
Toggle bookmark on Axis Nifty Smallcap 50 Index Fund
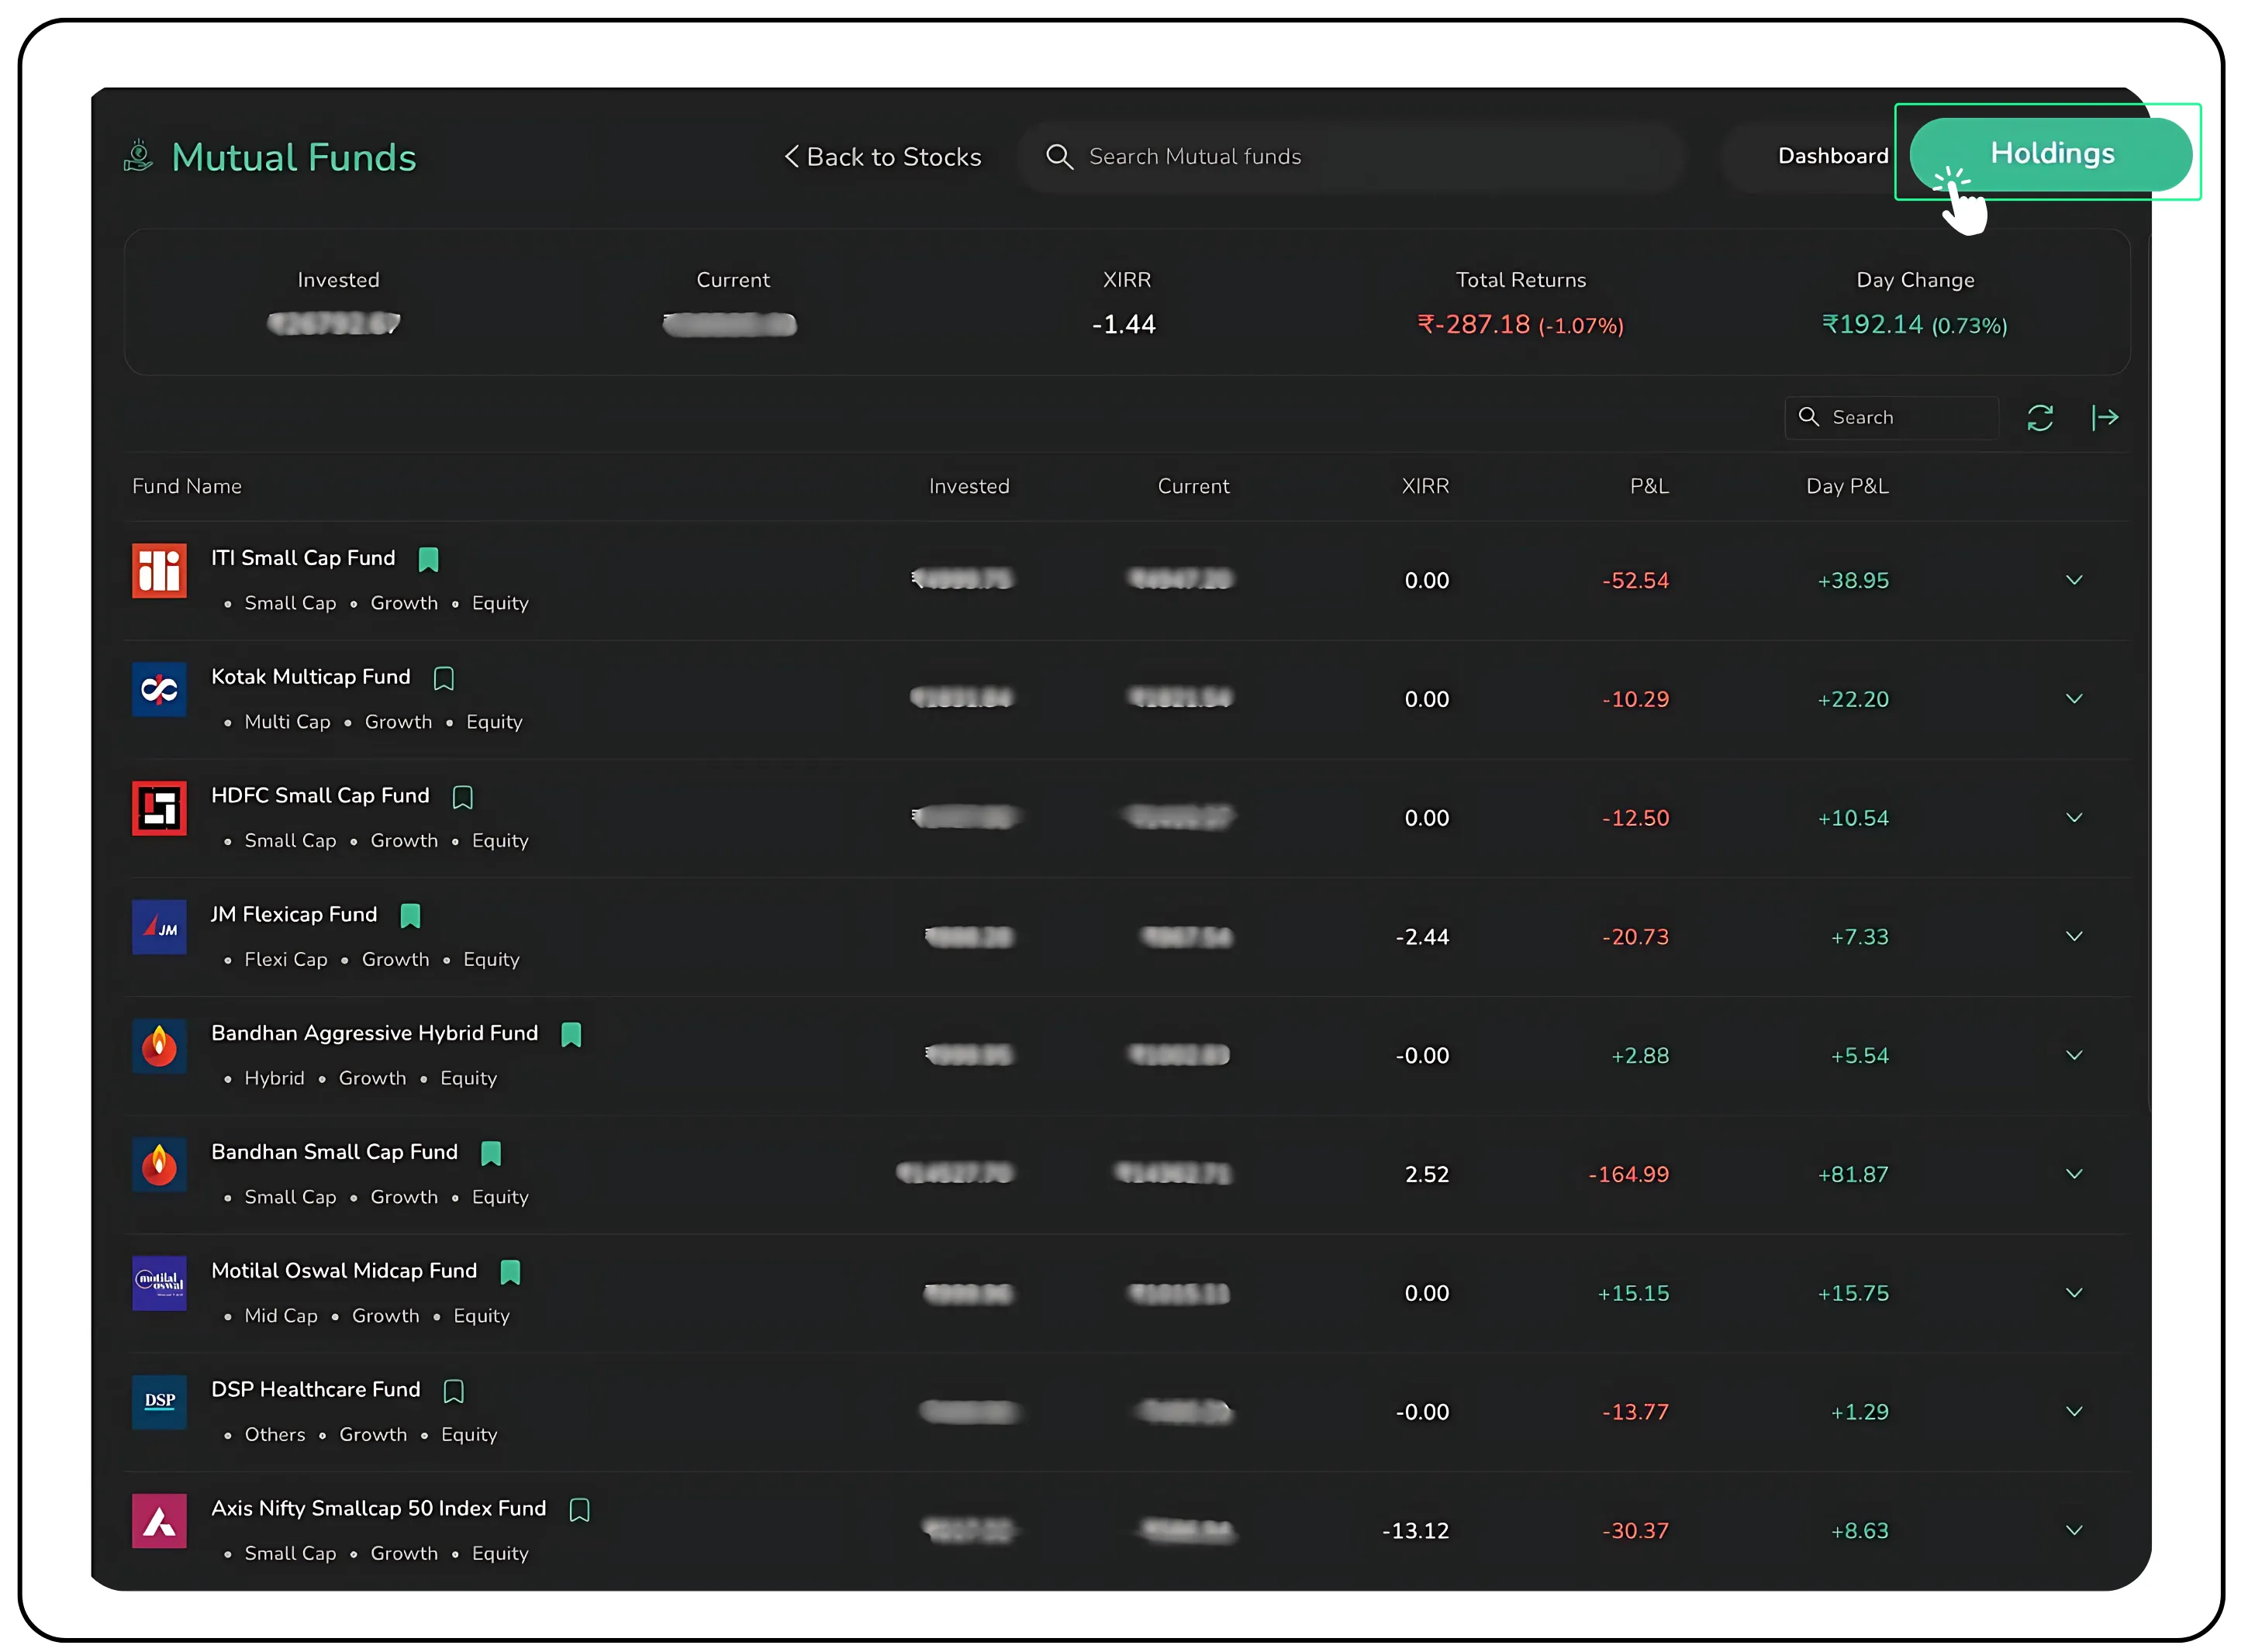click(580, 1510)
